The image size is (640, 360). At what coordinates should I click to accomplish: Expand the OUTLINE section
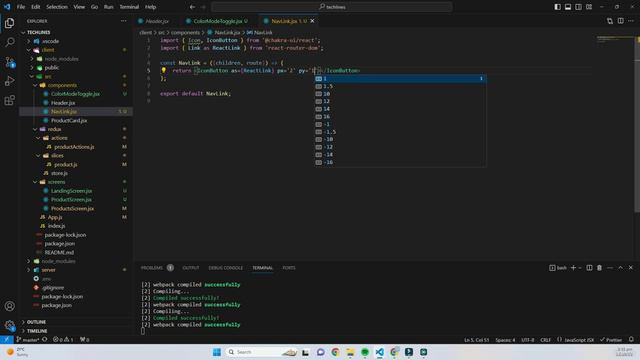tap(36, 322)
